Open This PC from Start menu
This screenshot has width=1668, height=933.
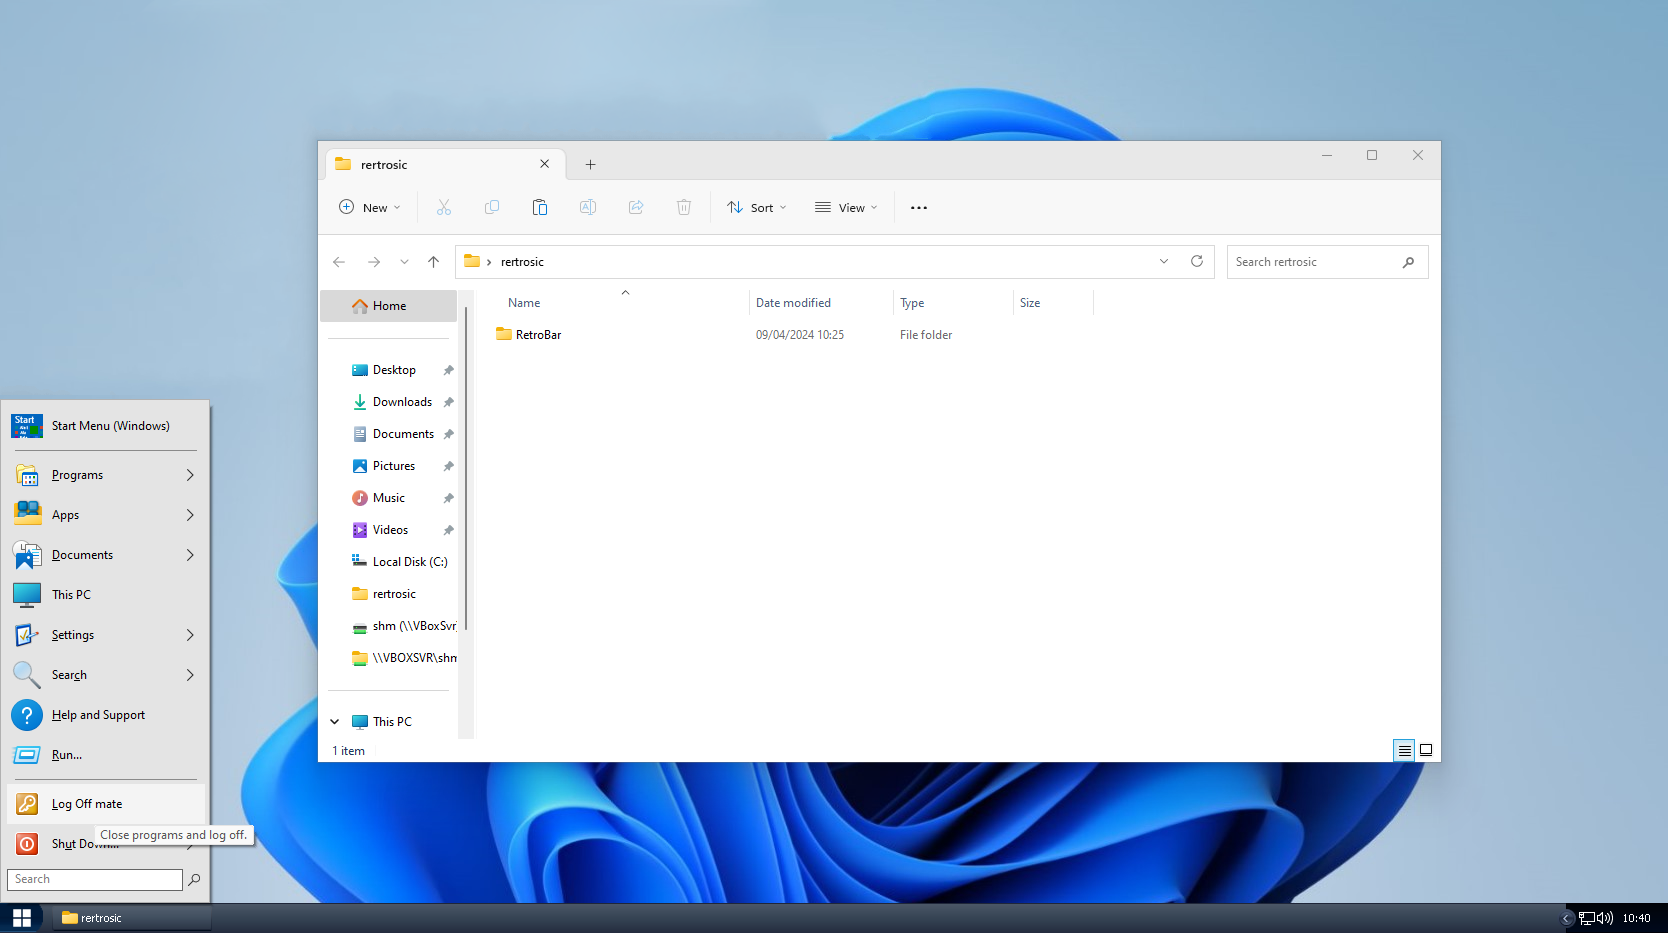pyautogui.click(x=106, y=595)
